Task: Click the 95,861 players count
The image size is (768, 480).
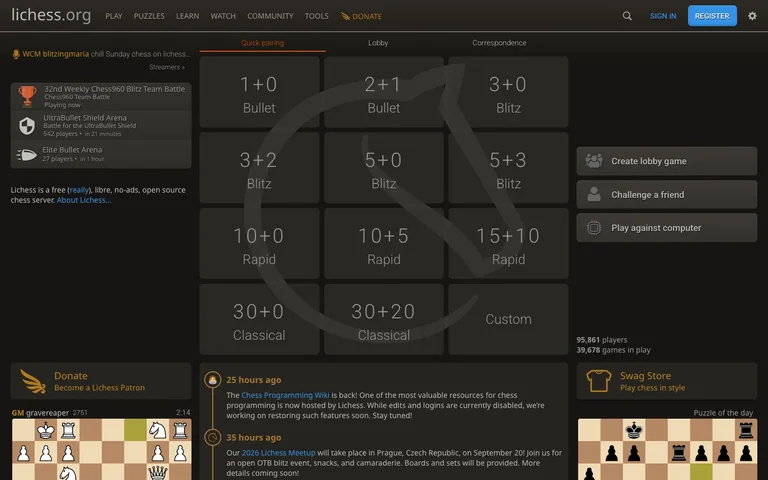Action: coord(602,340)
